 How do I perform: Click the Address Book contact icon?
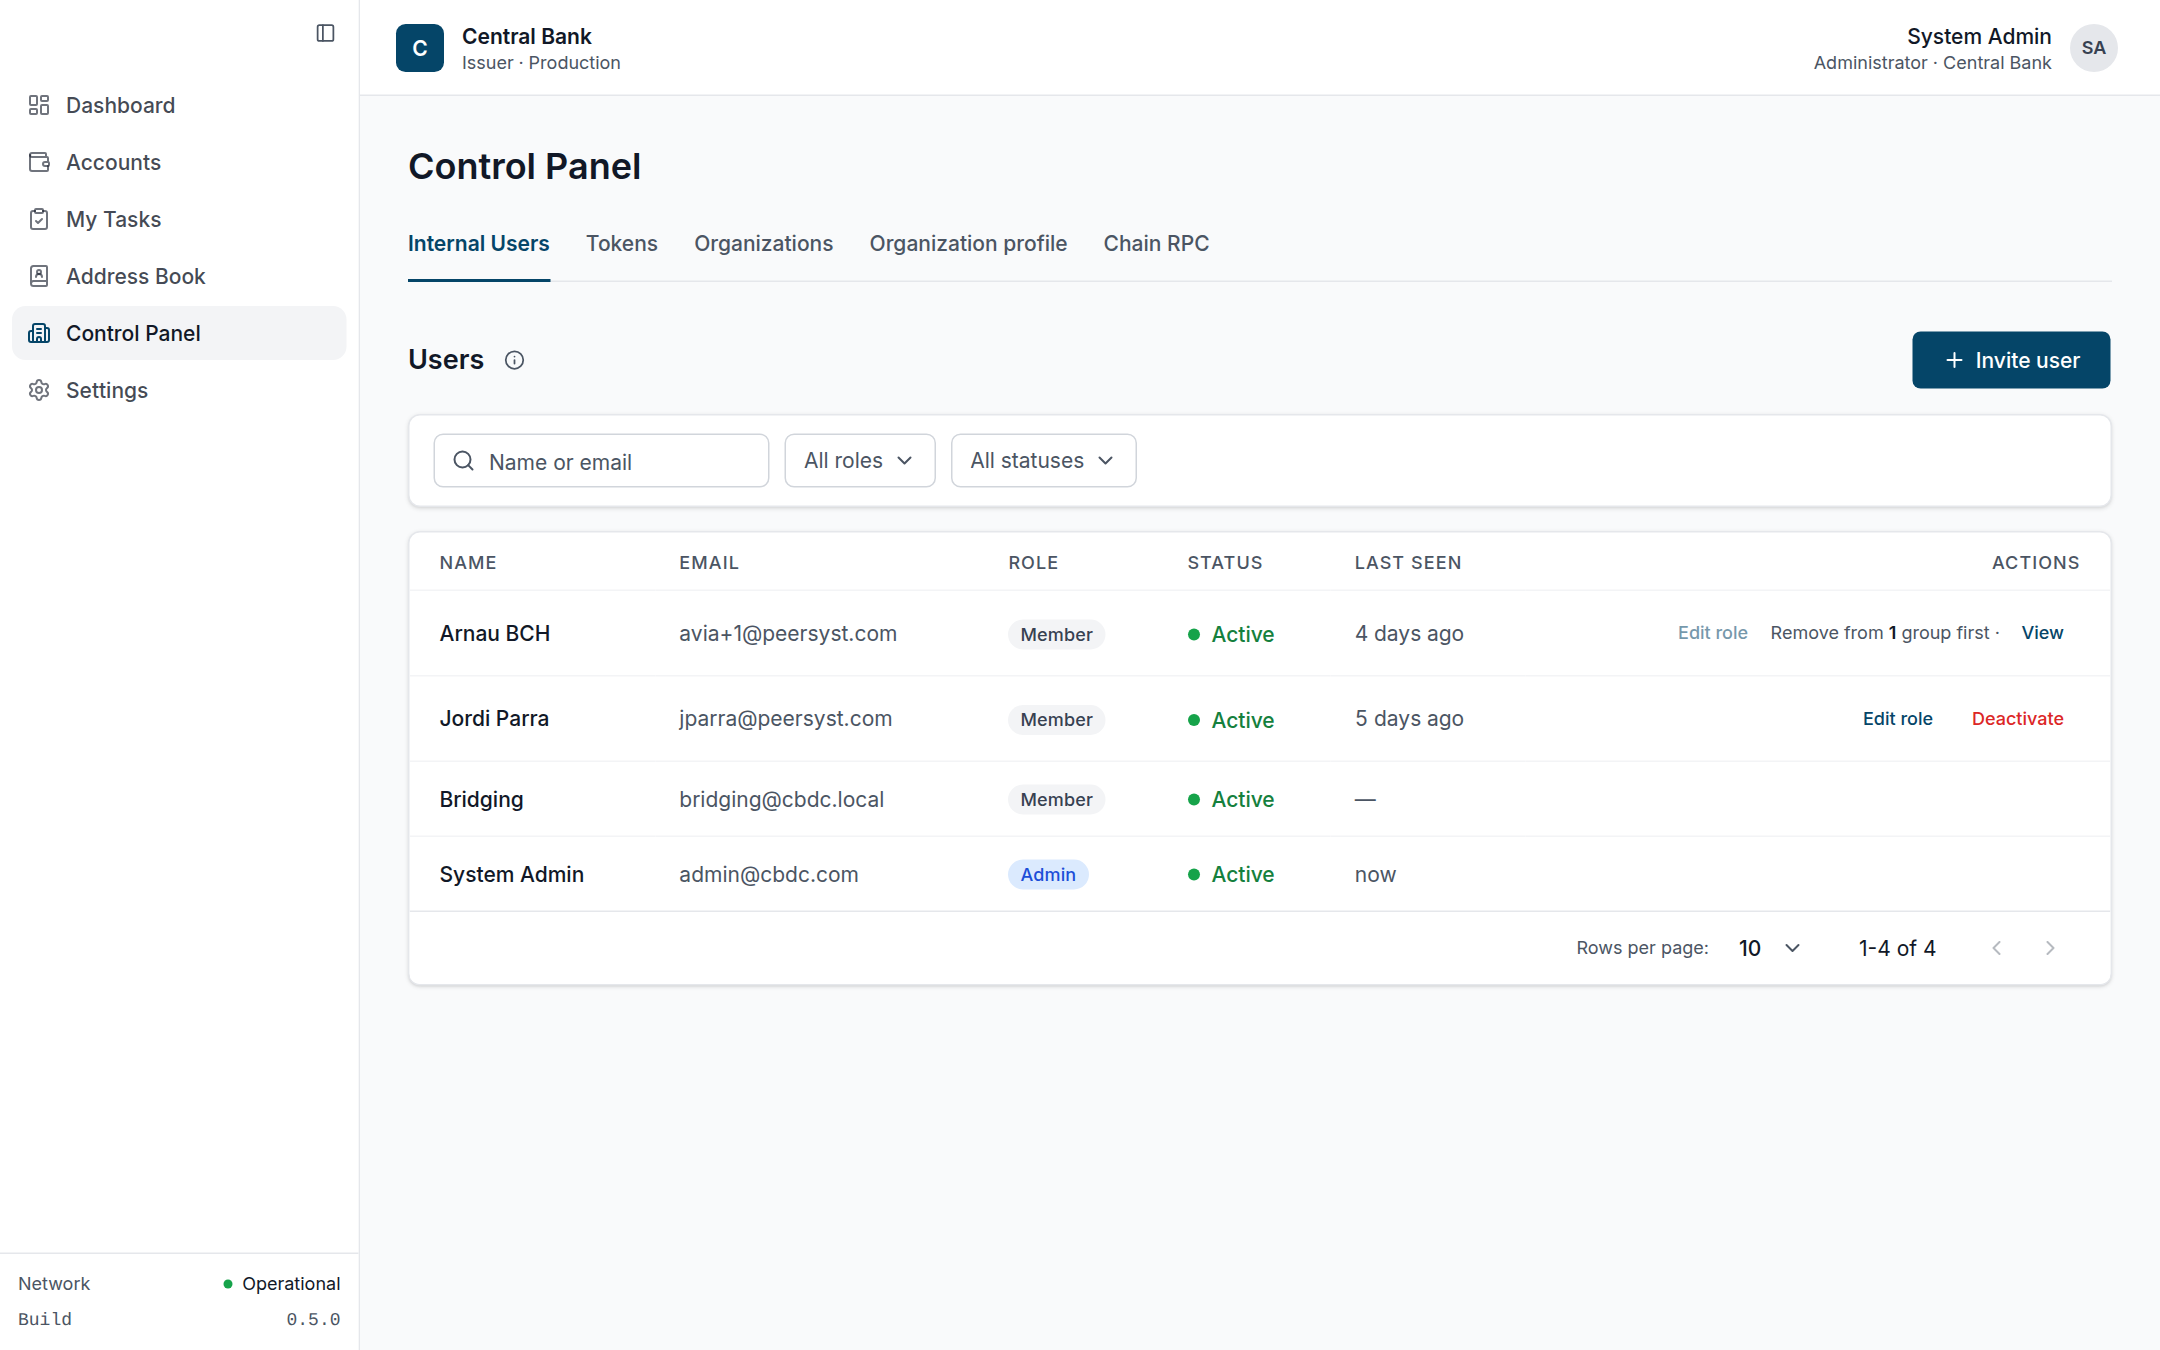tap(39, 276)
